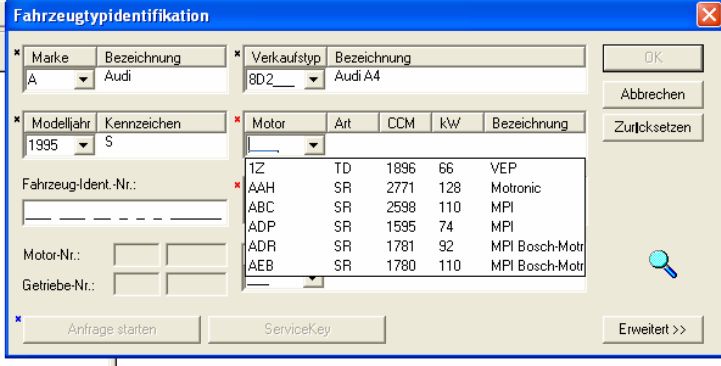
Task: Pick the ADP 1595 engine option
Action: click(x=415, y=227)
